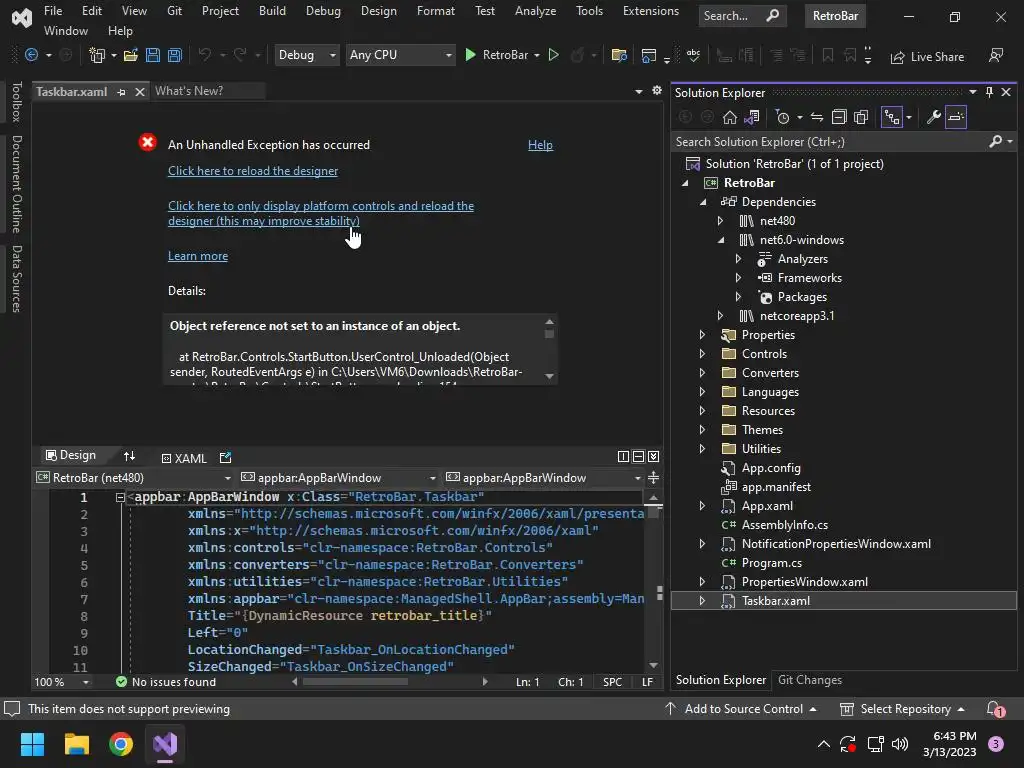Image resolution: width=1024 pixels, height=768 pixels.
Task: Switch to the Git Changes tab
Action: [x=810, y=680]
